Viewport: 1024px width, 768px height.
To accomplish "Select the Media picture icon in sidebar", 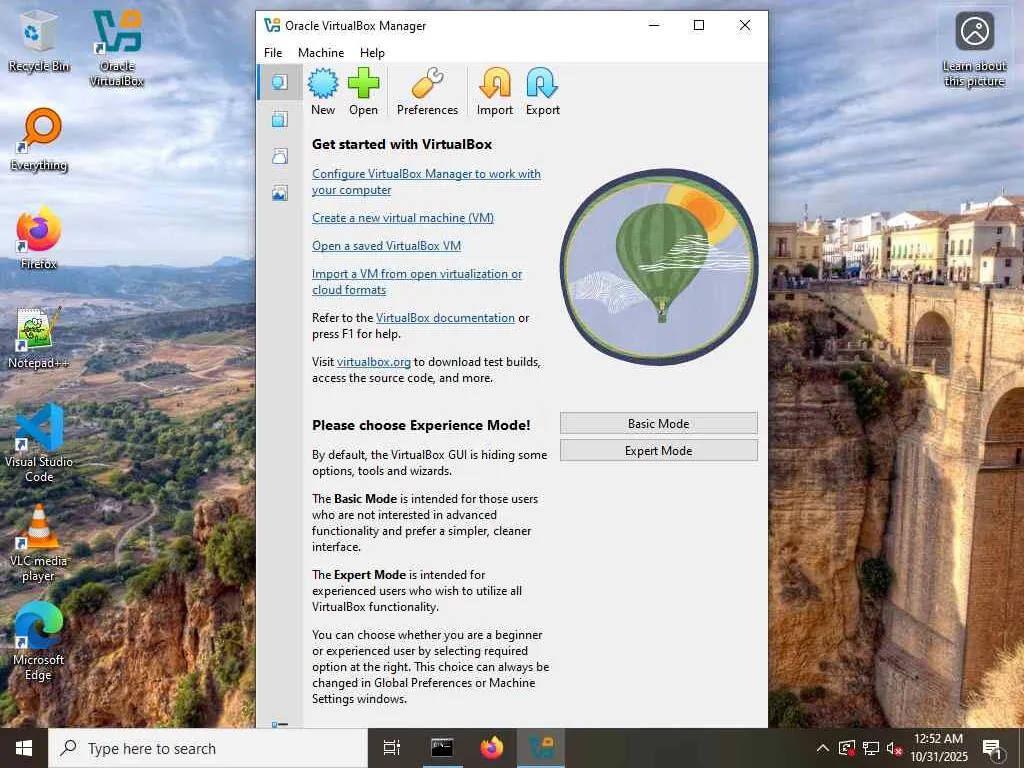I will (280, 193).
